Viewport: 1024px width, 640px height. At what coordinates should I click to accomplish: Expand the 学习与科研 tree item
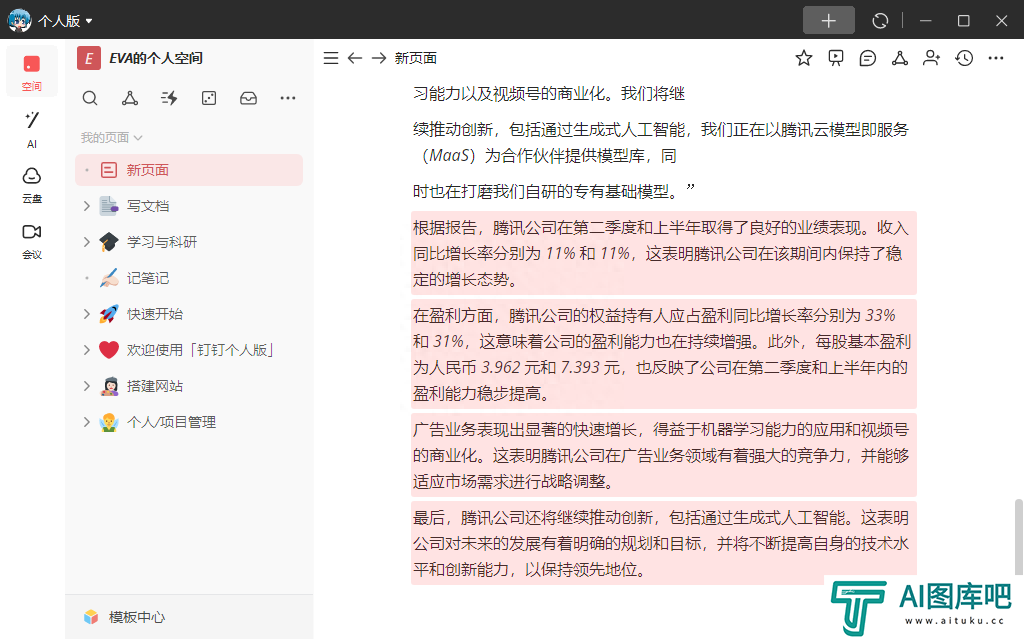[x=87, y=242]
